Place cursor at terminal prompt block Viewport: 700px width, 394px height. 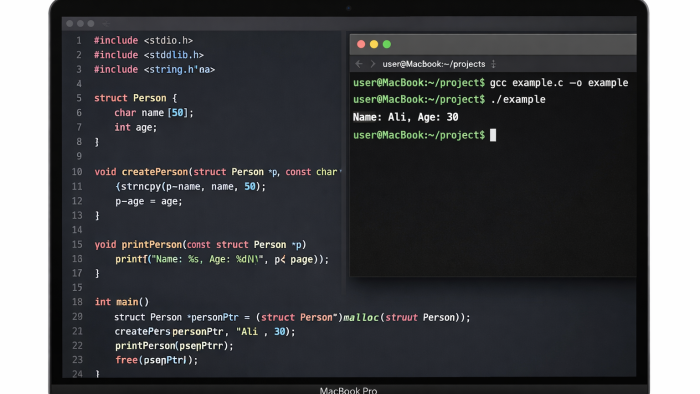point(493,135)
